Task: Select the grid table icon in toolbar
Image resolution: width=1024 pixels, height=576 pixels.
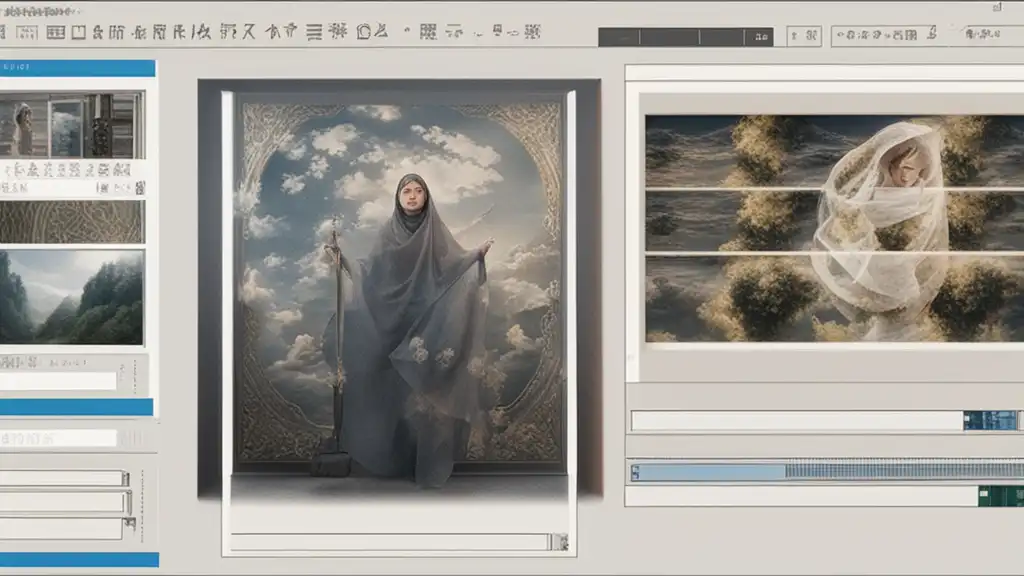Action: click(x=56, y=32)
